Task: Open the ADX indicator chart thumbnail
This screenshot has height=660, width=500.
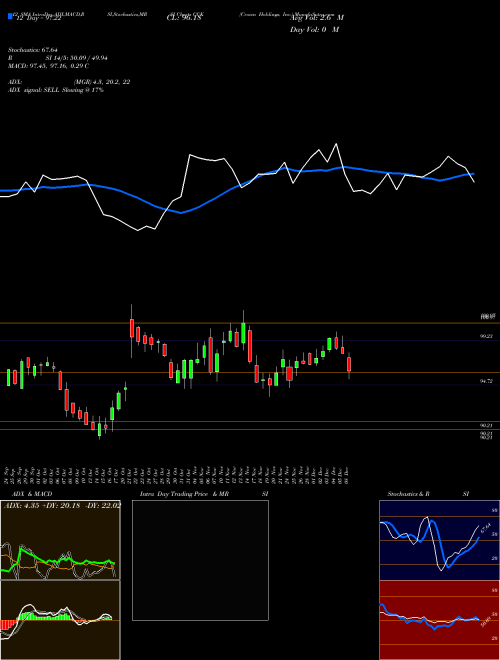Action: pyautogui.click(x=60, y=540)
